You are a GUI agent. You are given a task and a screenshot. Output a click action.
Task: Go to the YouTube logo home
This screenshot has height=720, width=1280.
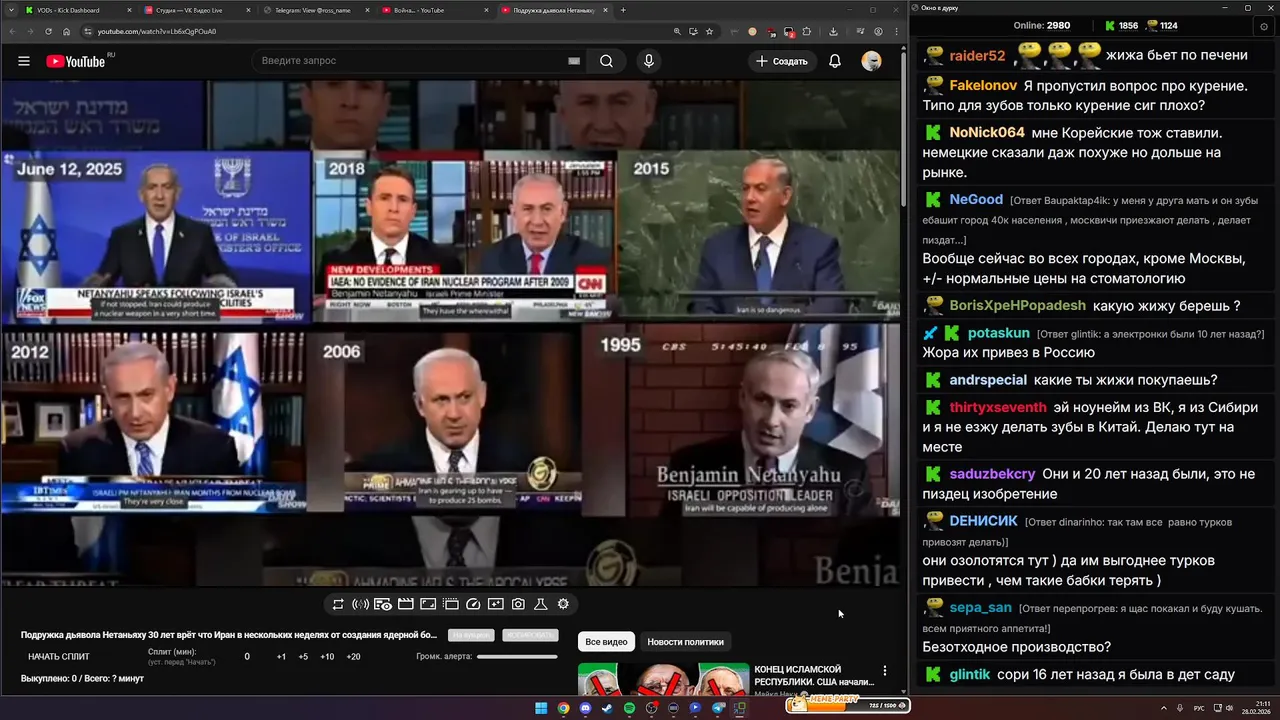pos(75,61)
